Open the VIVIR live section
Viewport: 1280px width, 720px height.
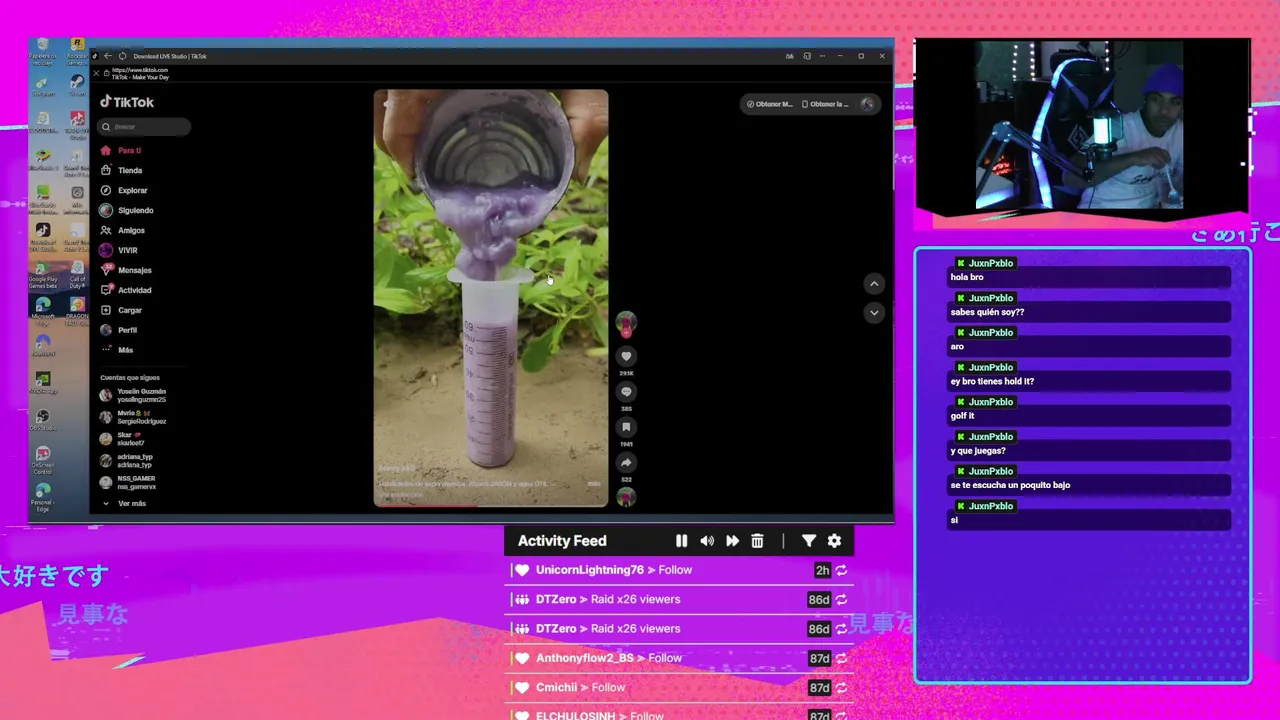[x=119, y=250]
